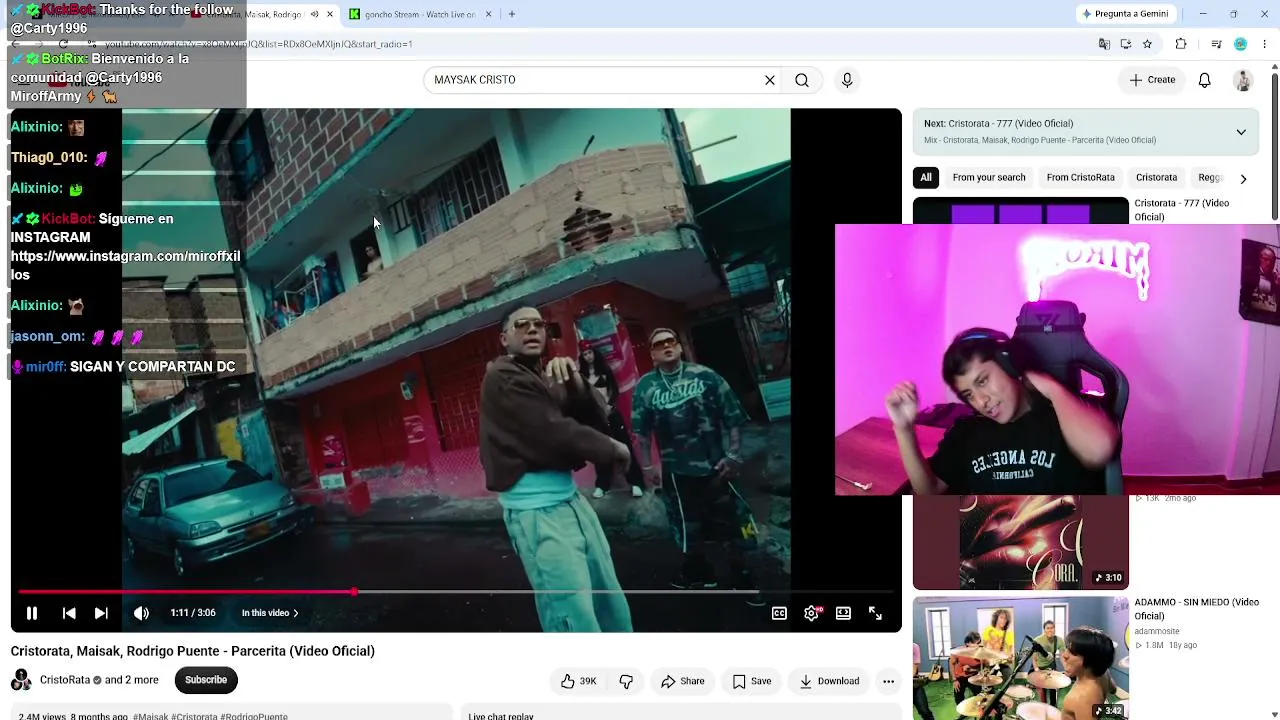Open a new browser tab
Image resolution: width=1280 pixels, height=720 pixels.
(x=512, y=14)
